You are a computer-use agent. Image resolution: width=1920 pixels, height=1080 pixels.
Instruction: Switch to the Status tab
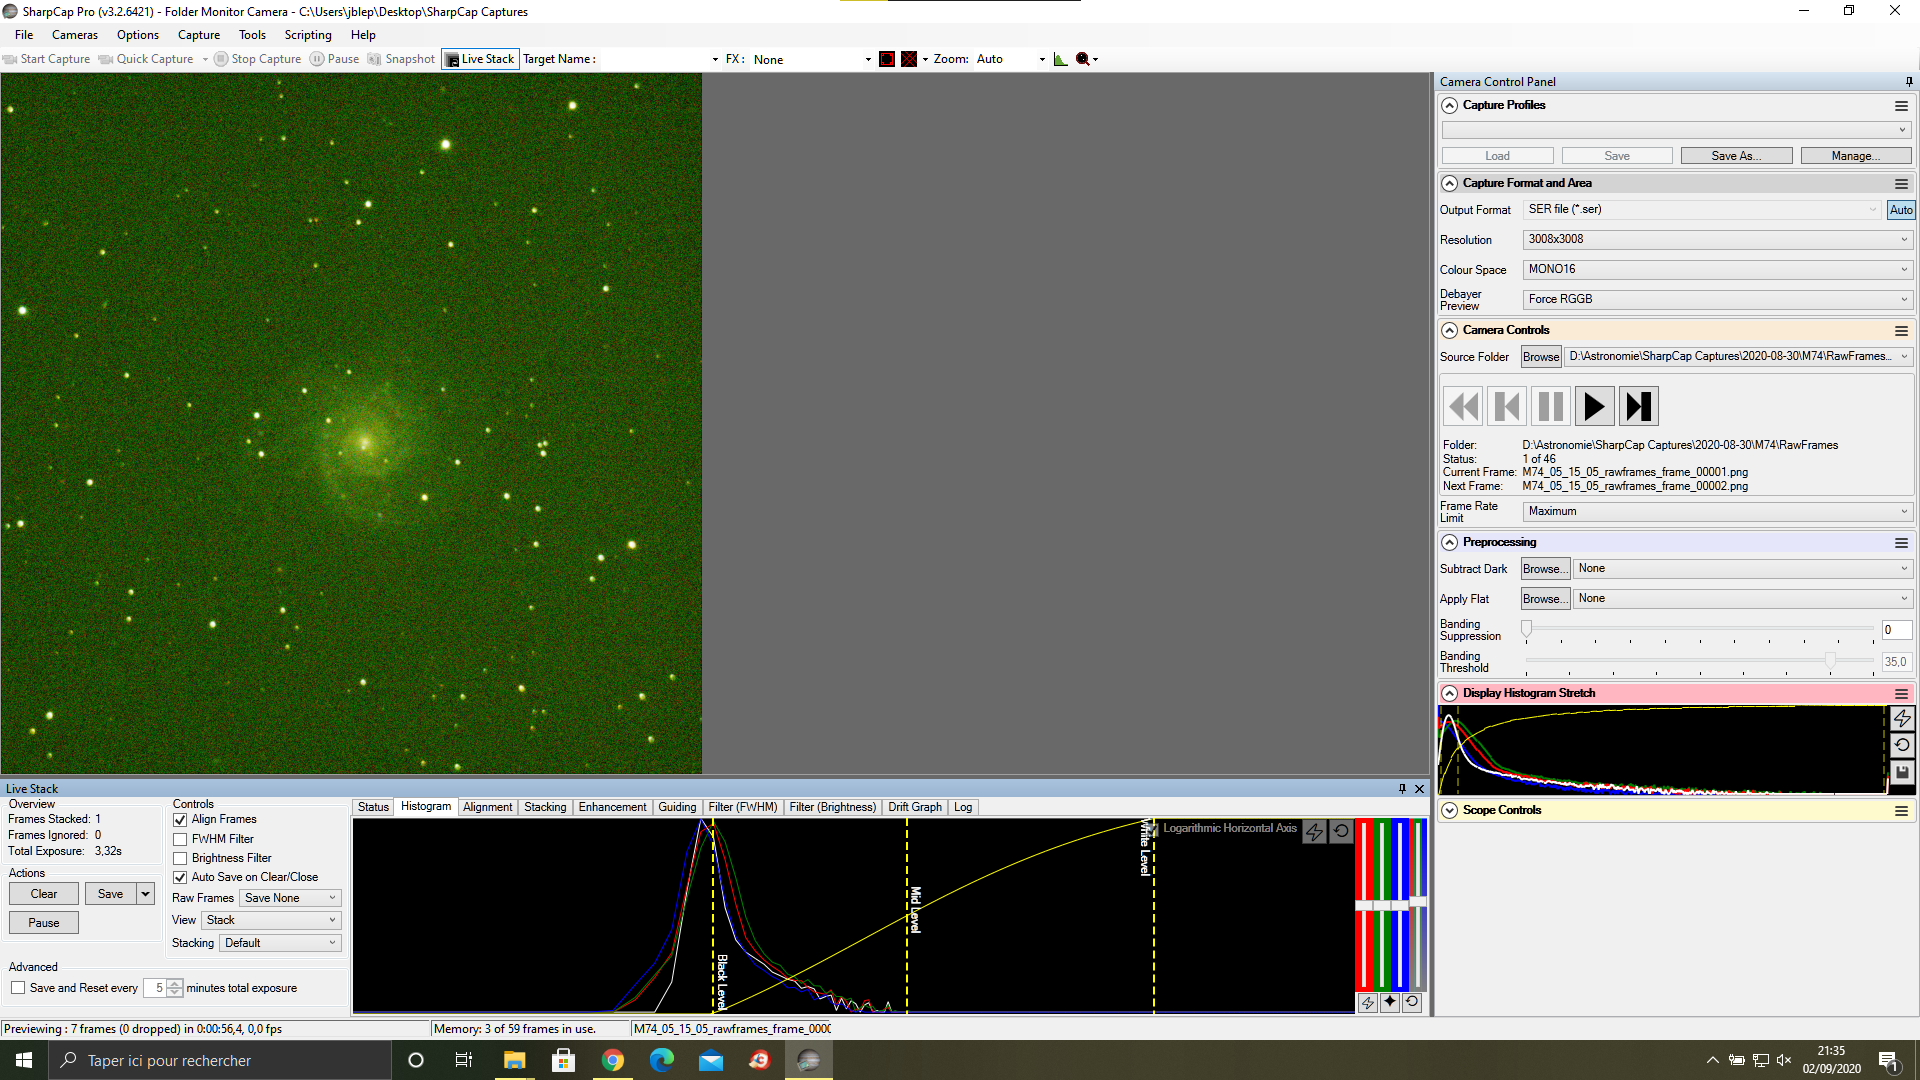[x=373, y=807]
